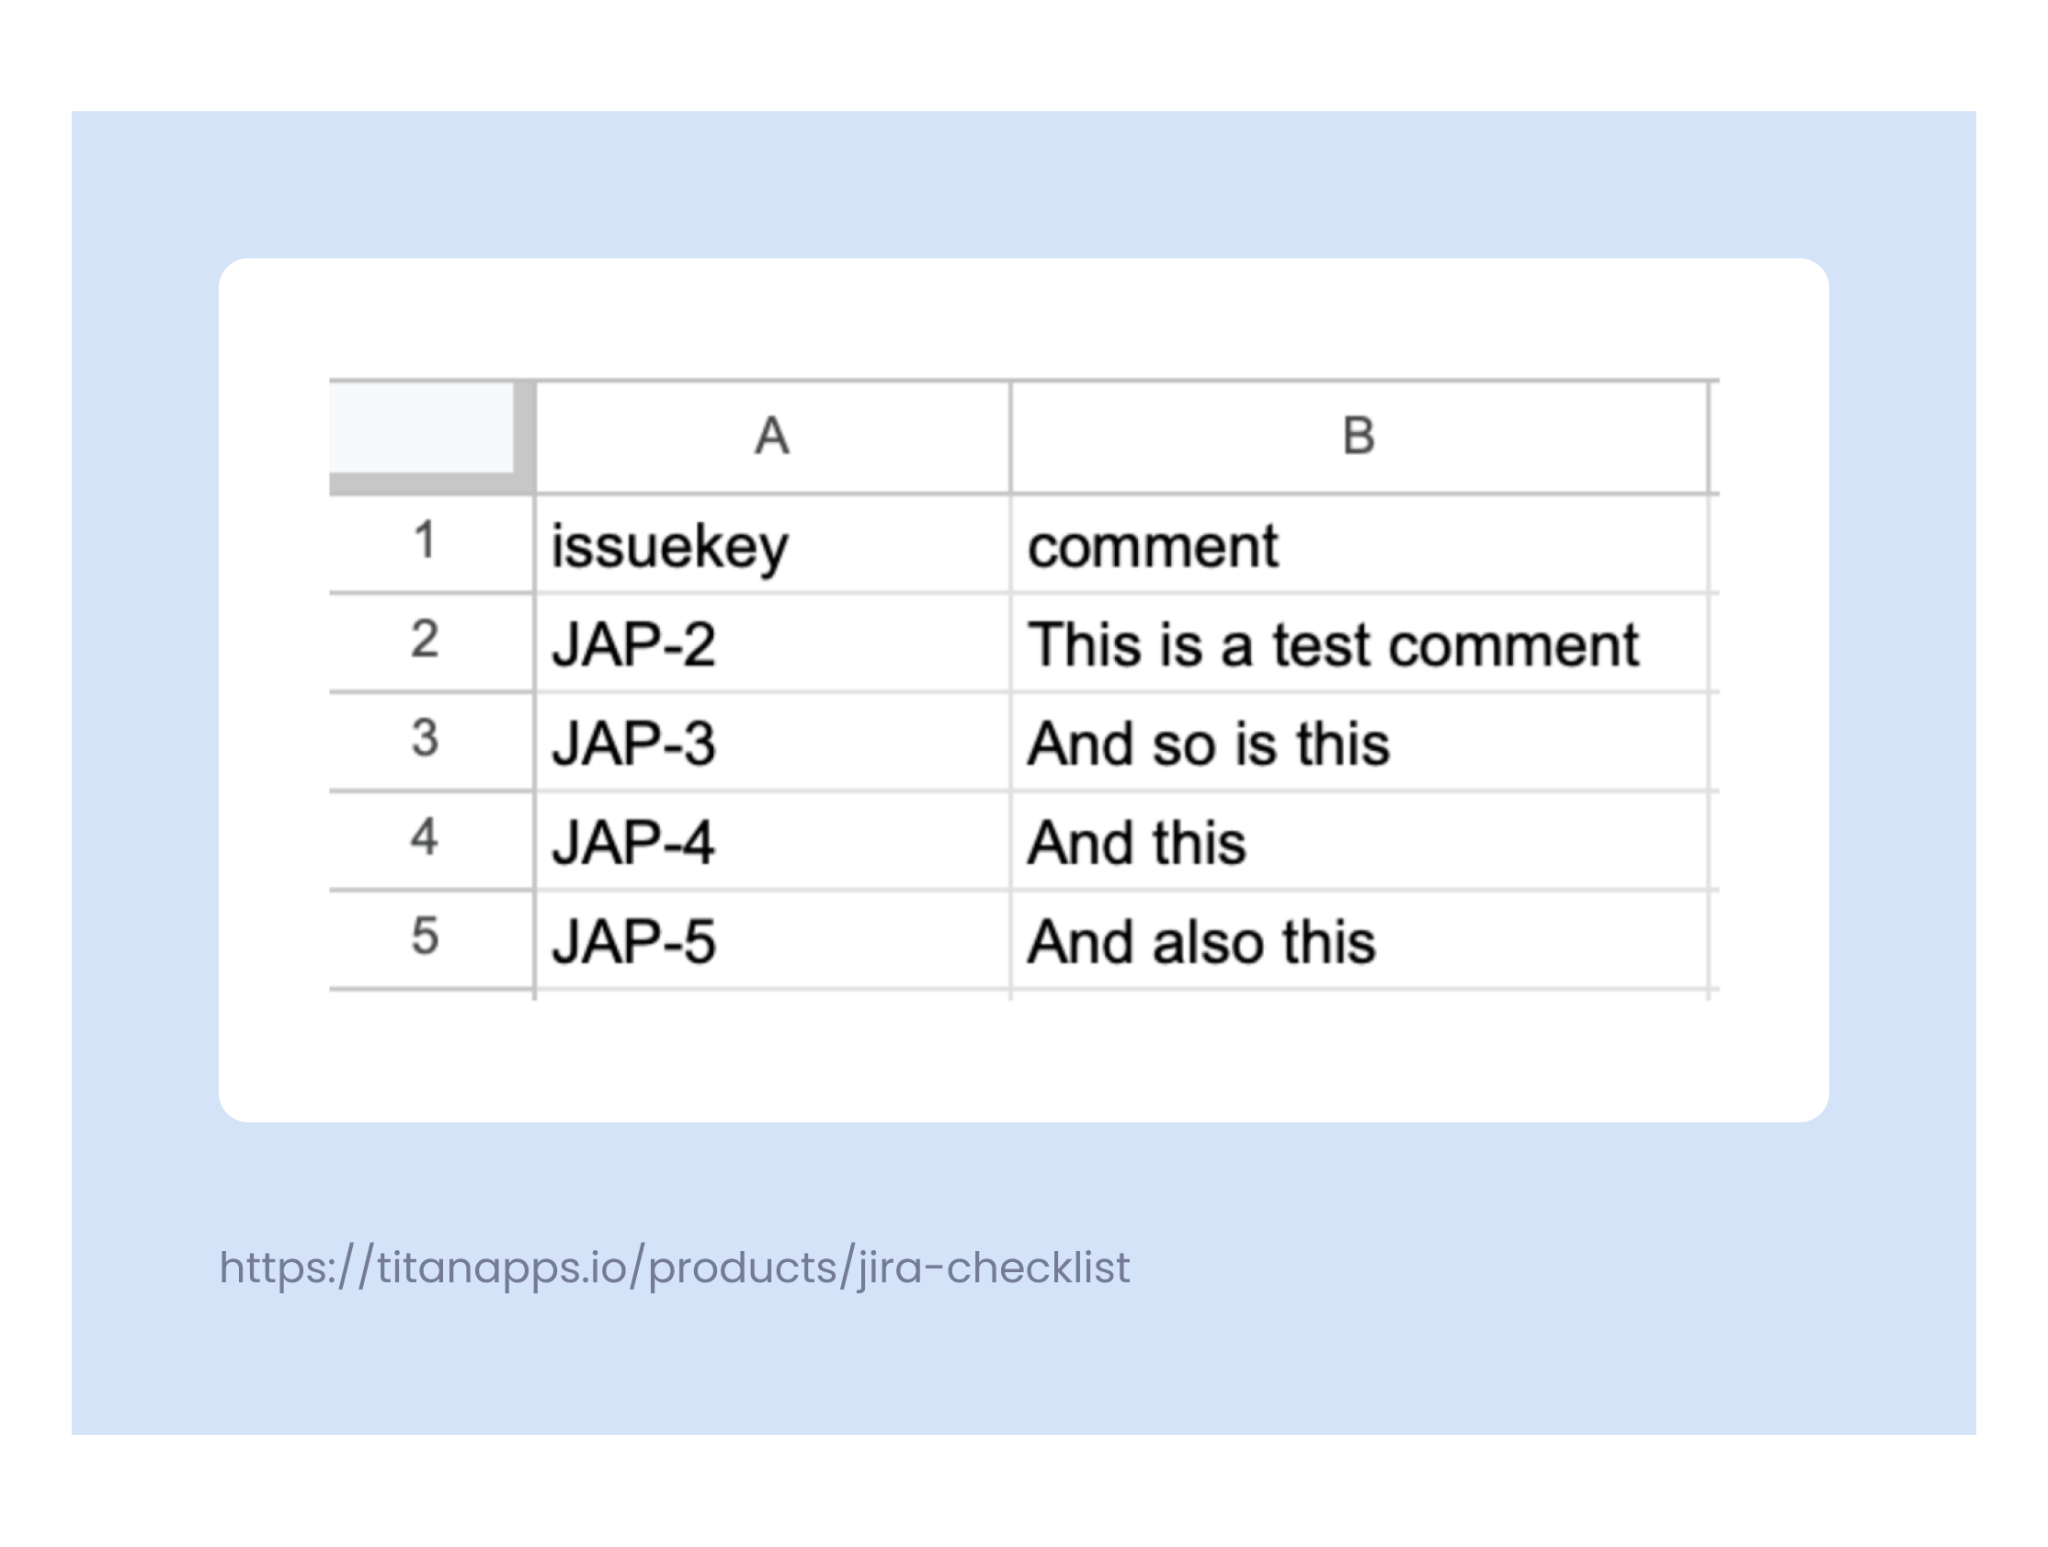Select the JAP-4 cell
Viewport: 2048px width, 1547px height.
coord(772,840)
